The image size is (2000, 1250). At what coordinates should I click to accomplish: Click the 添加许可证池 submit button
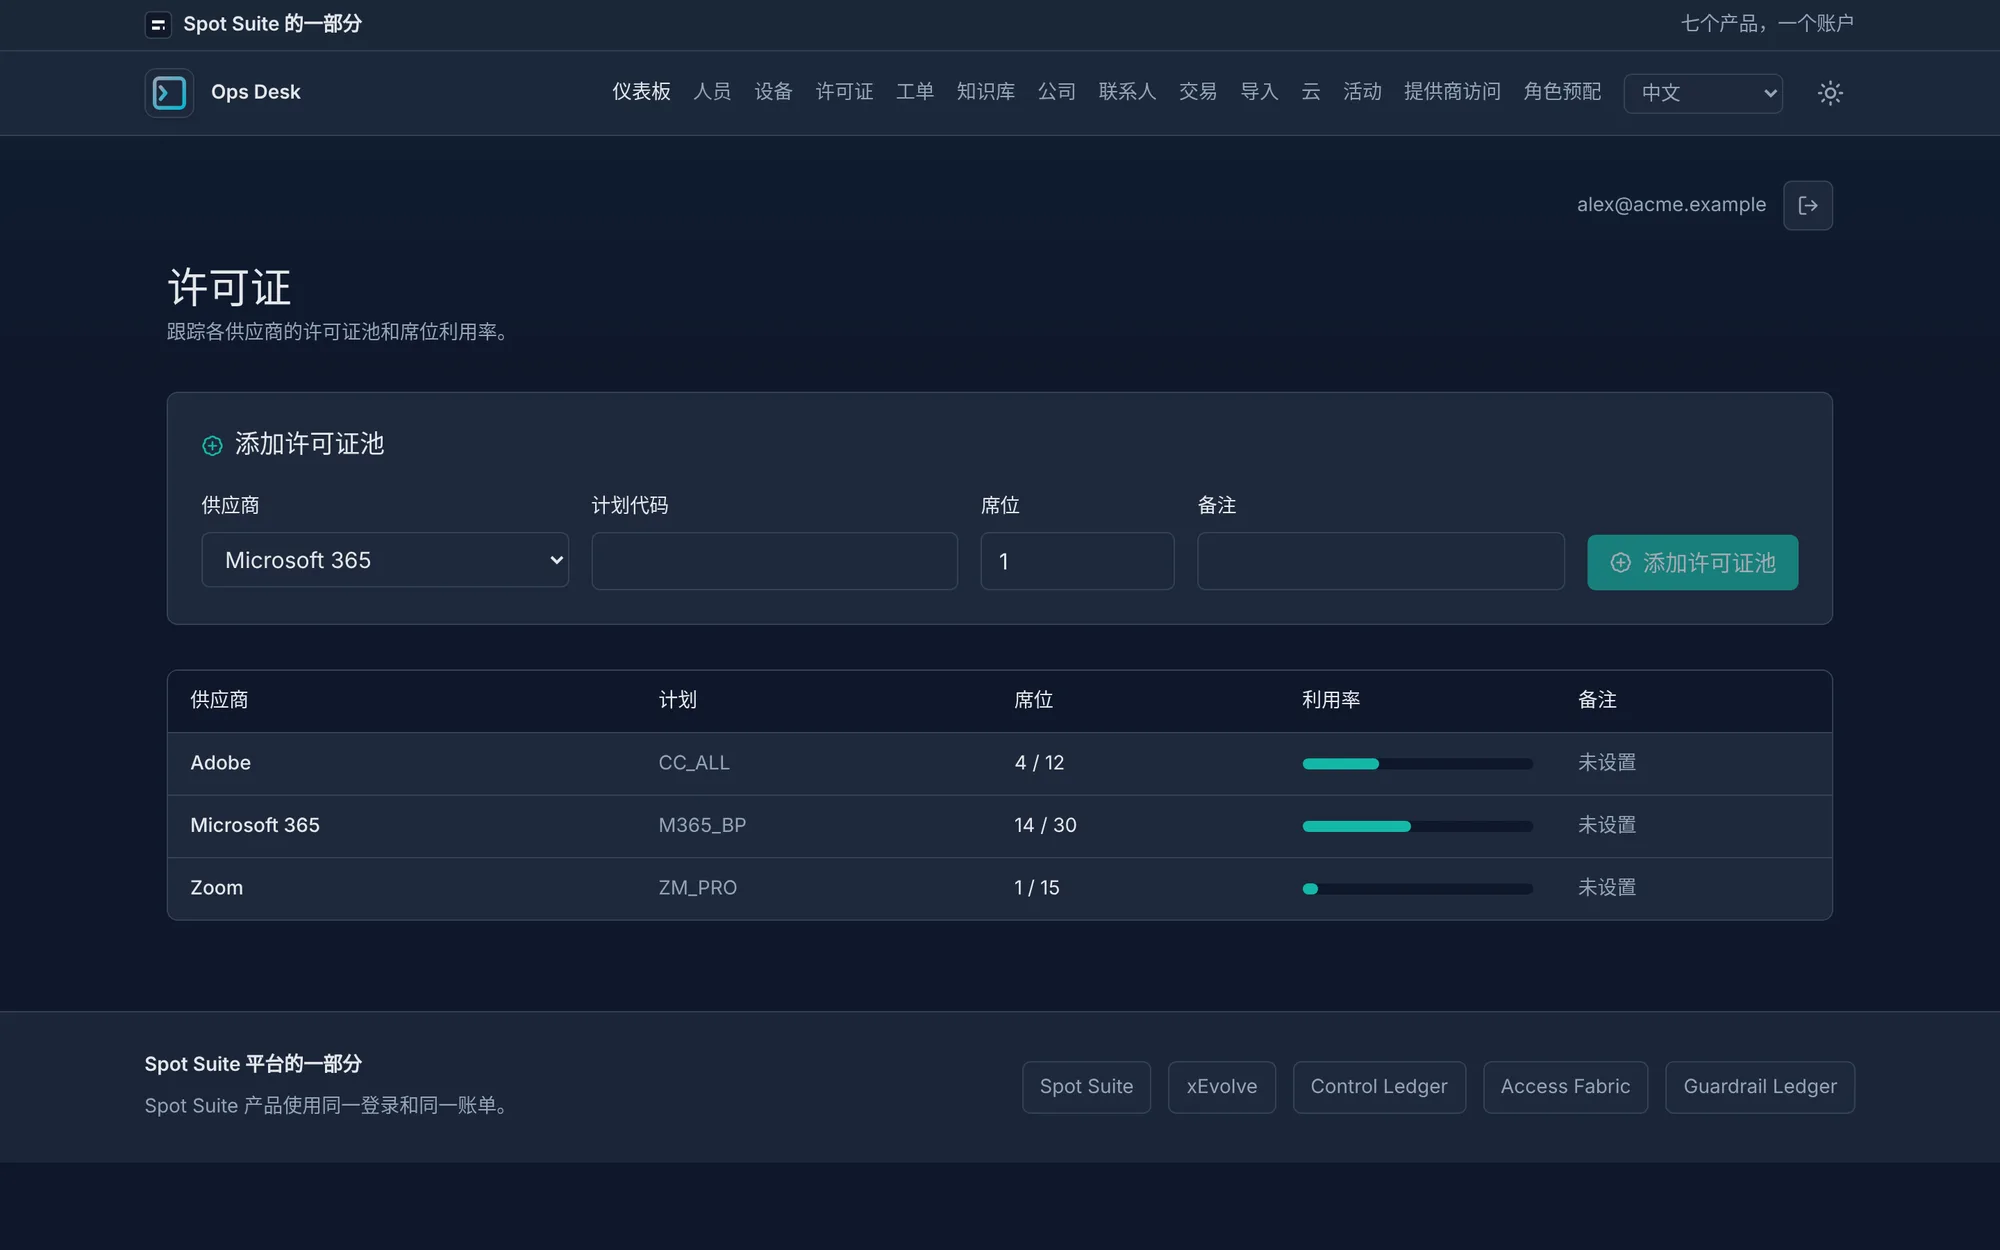(x=1693, y=563)
